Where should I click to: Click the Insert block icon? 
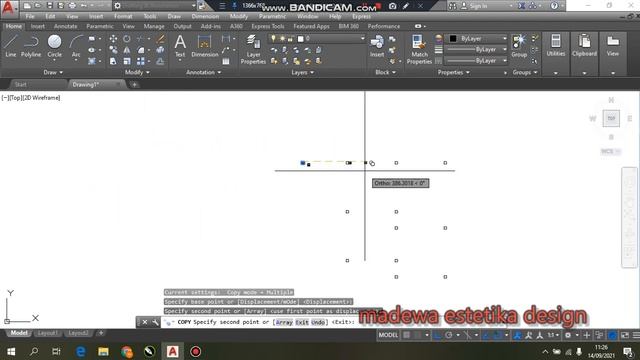[x=377, y=46]
